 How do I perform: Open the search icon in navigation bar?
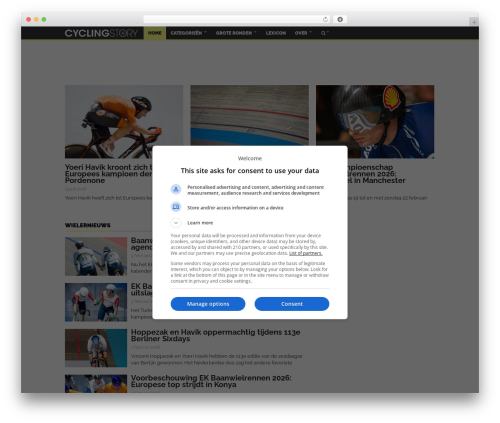324,33
